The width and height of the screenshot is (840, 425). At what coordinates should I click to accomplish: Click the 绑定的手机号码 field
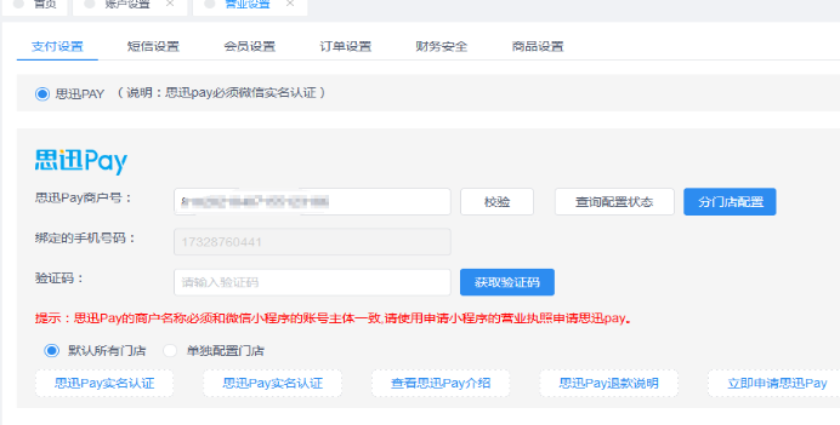[312, 242]
